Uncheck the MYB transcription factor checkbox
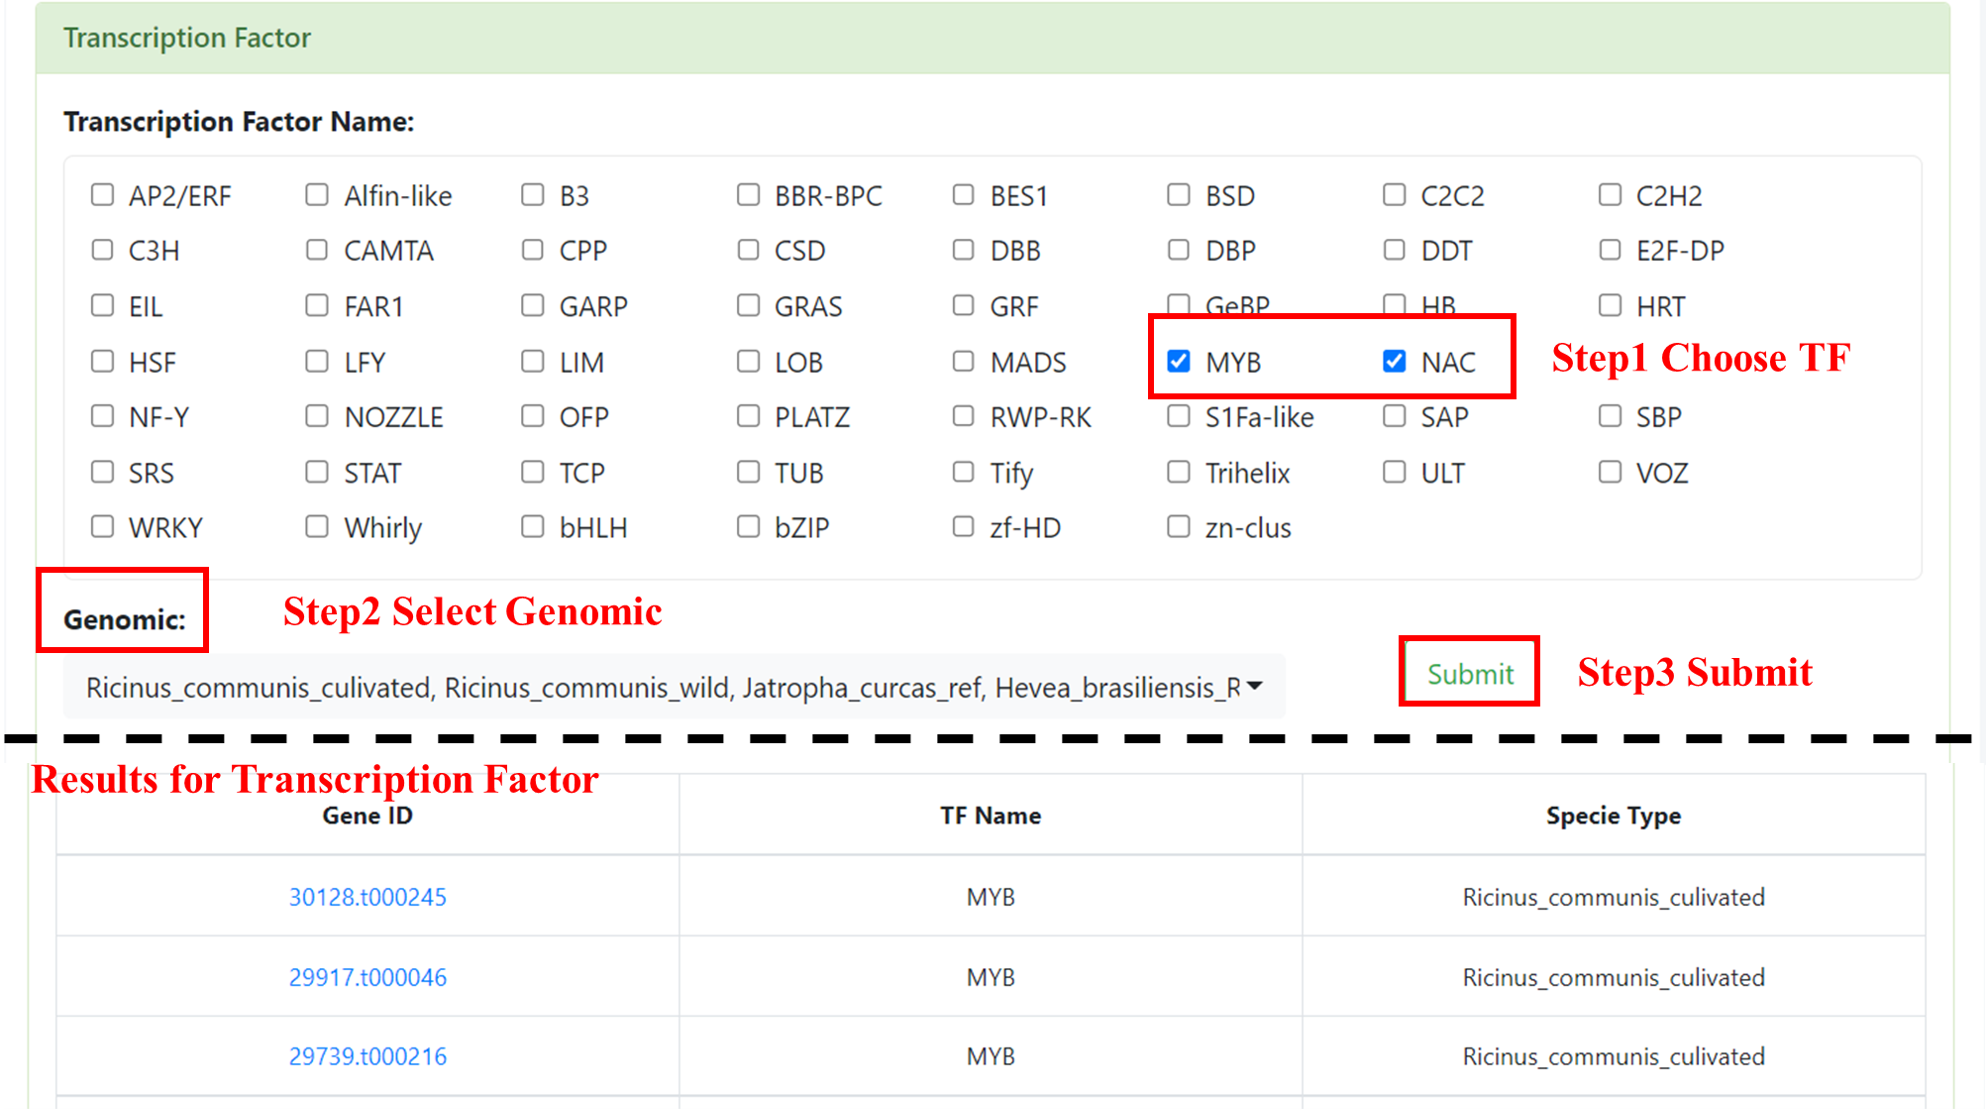The height and width of the screenshot is (1109, 1986). pos(1178,361)
